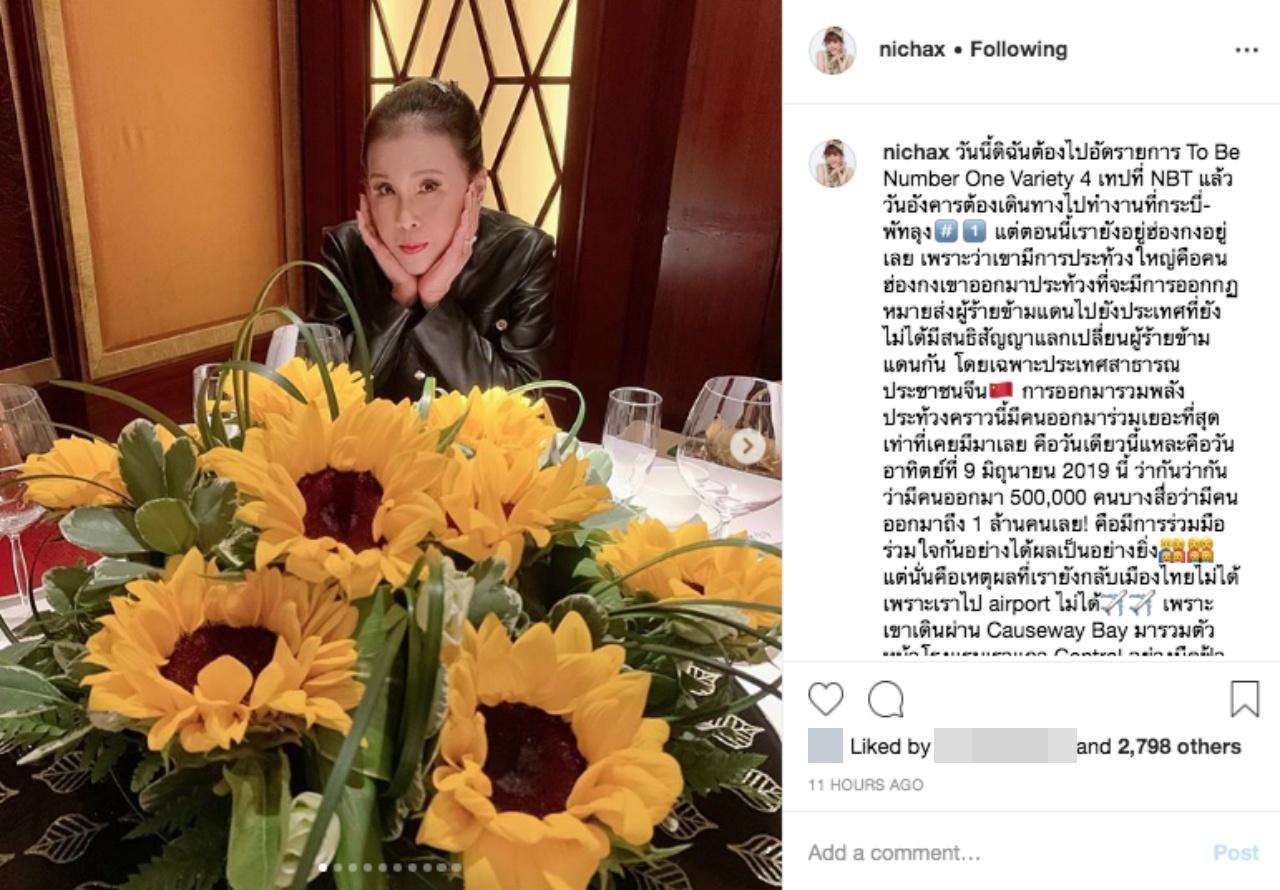Open comments with the speech bubble icon
The width and height of the screenshot is (1280, 890).
point(886,699)
